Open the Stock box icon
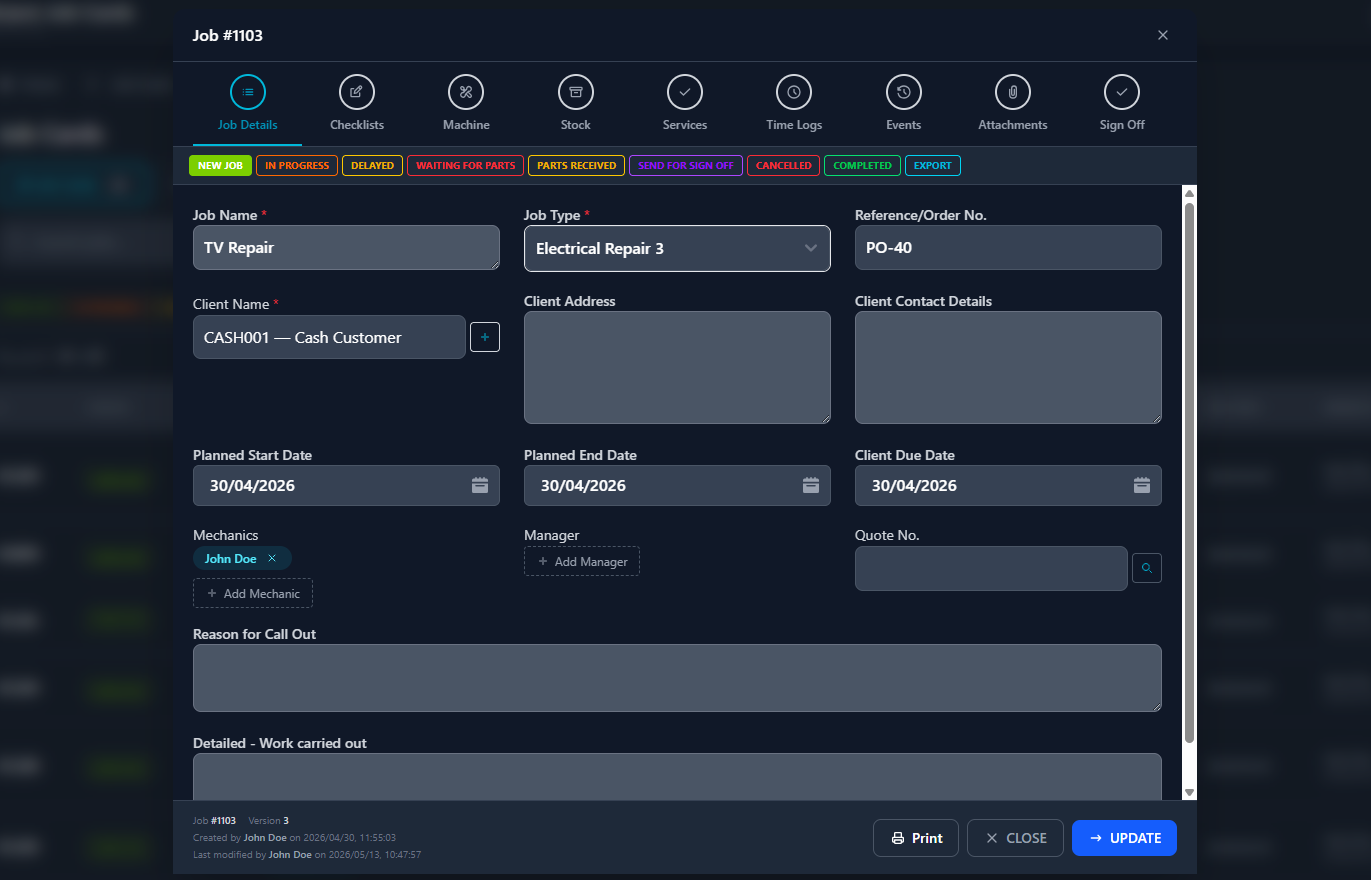This screenshot has width=1371, height=880. 575,92
